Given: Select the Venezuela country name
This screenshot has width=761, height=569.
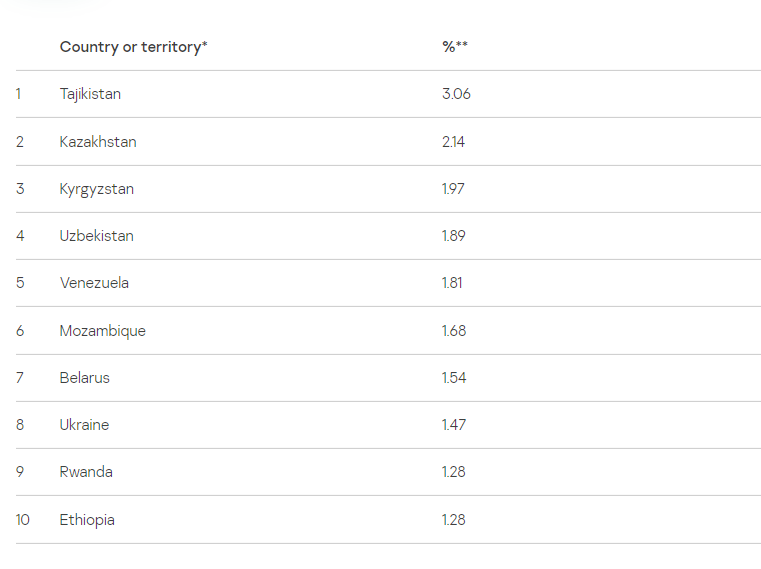Looking at the screenshot, I should point(94,283).
